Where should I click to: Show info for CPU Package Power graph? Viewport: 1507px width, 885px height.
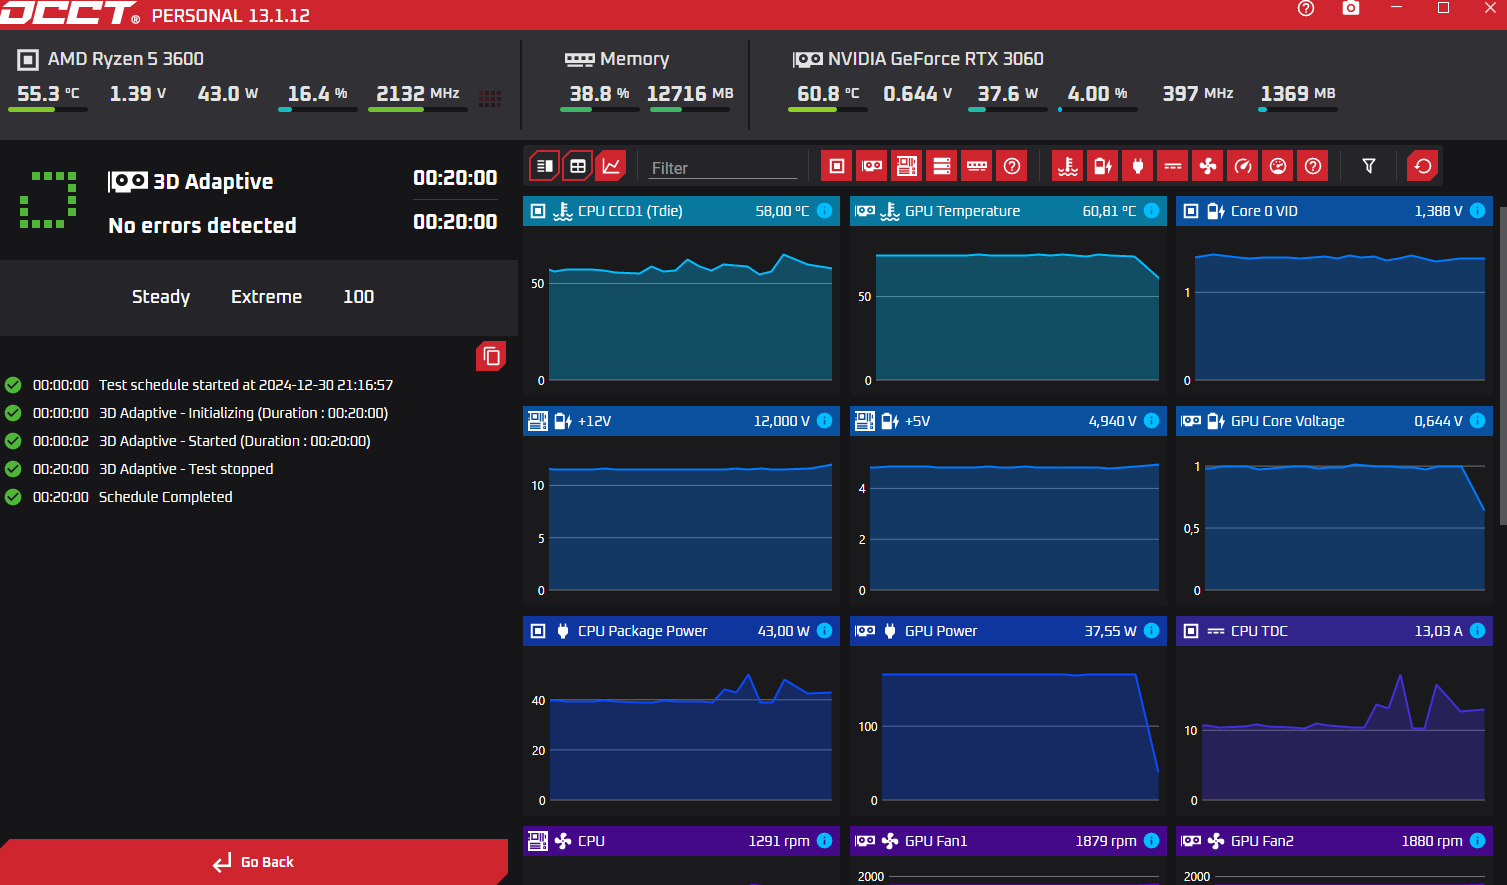pyautogui.click(x=824, y=631)
